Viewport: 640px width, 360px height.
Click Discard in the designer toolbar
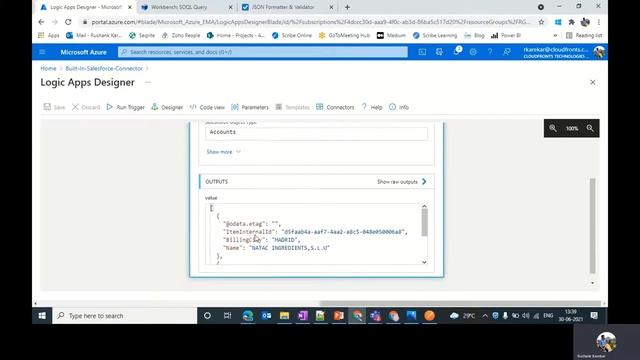(x=86, y=107)
